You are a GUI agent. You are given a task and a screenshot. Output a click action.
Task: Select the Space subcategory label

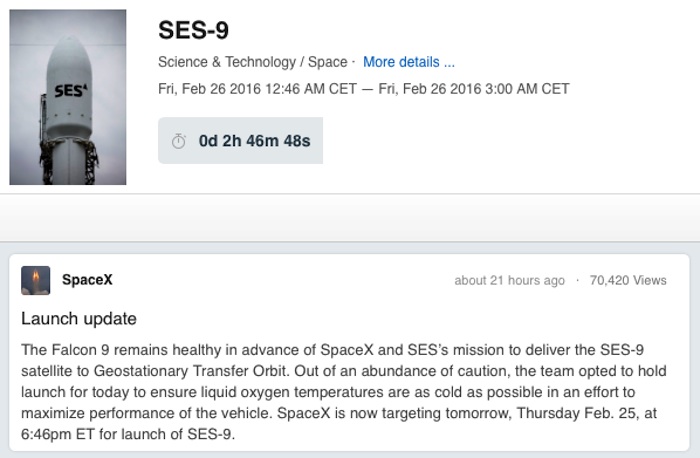click(x=327, y=62)
